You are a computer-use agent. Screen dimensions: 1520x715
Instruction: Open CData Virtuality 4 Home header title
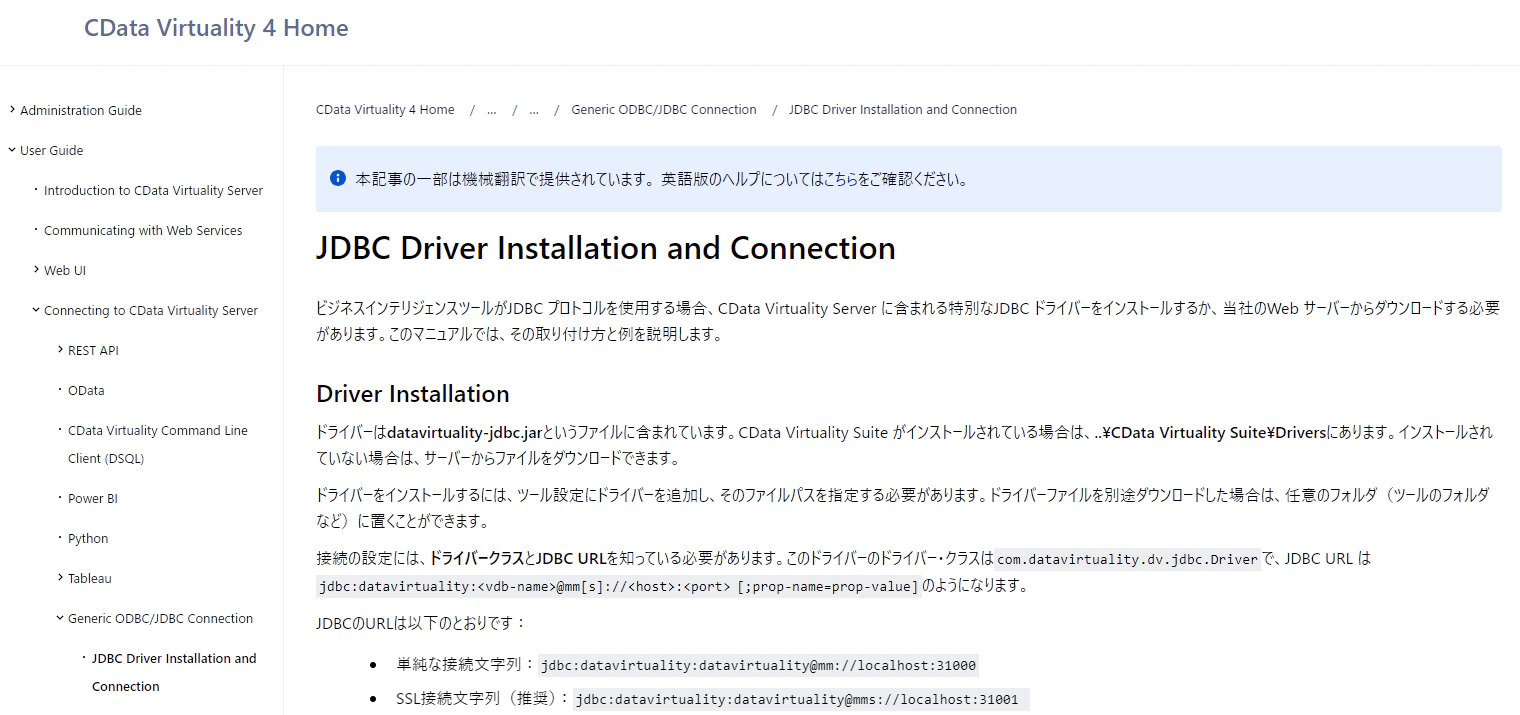216,28
